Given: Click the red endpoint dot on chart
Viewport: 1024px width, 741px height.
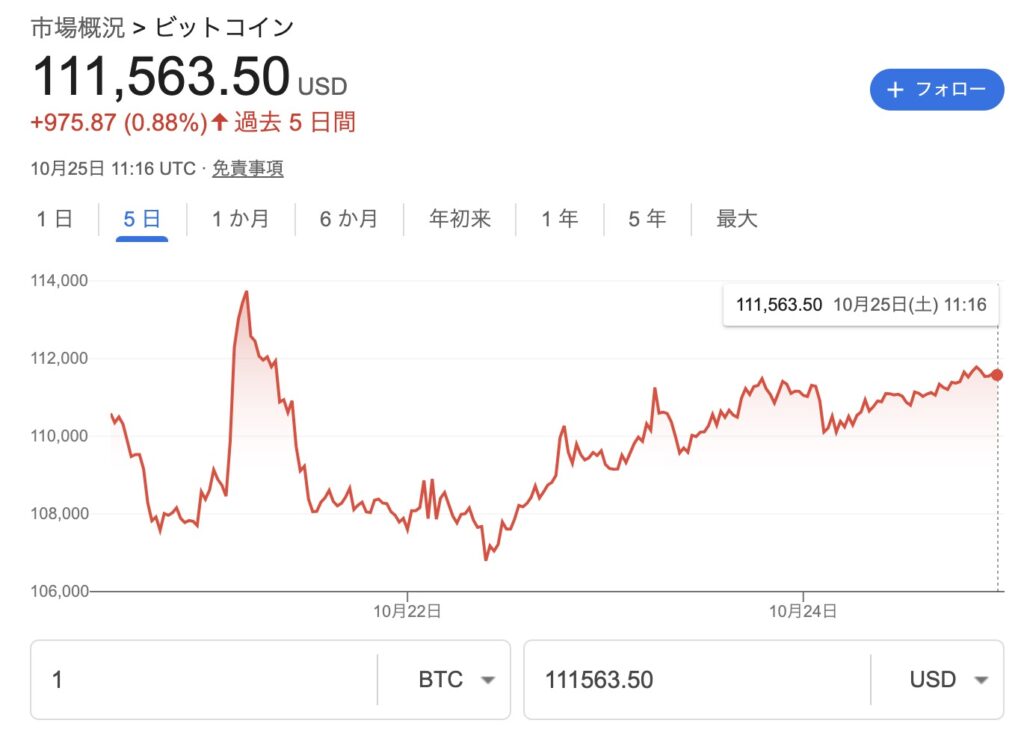Looking at the screenshot, I should (x=996, y=375).
